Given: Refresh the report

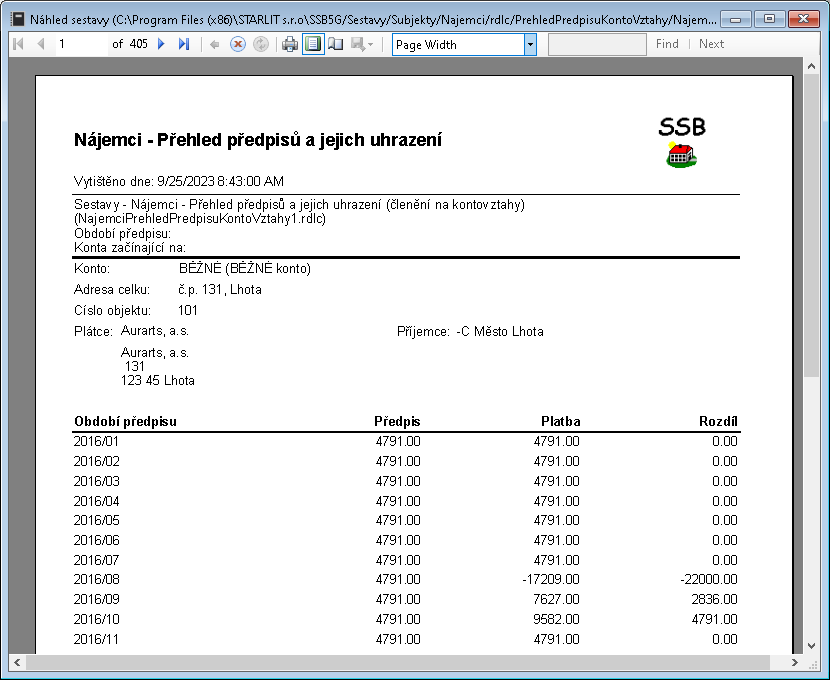Looking at the screenshot, I should tap(260, 44).
